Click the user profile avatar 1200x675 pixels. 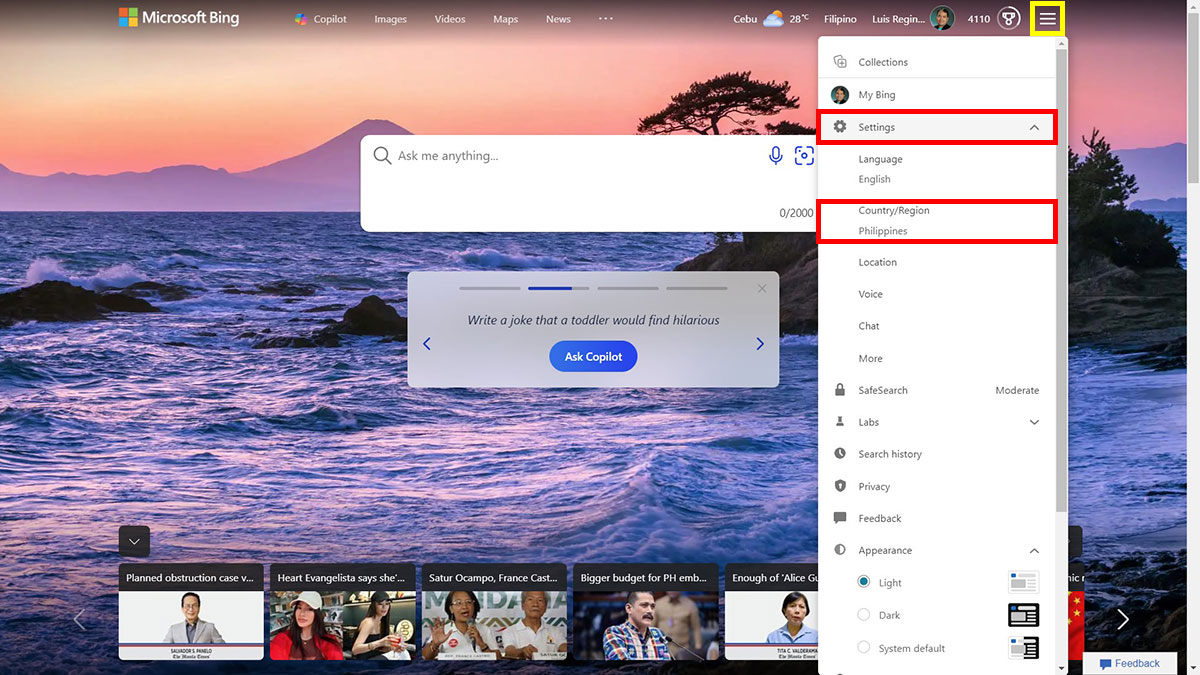pos(942,19)
